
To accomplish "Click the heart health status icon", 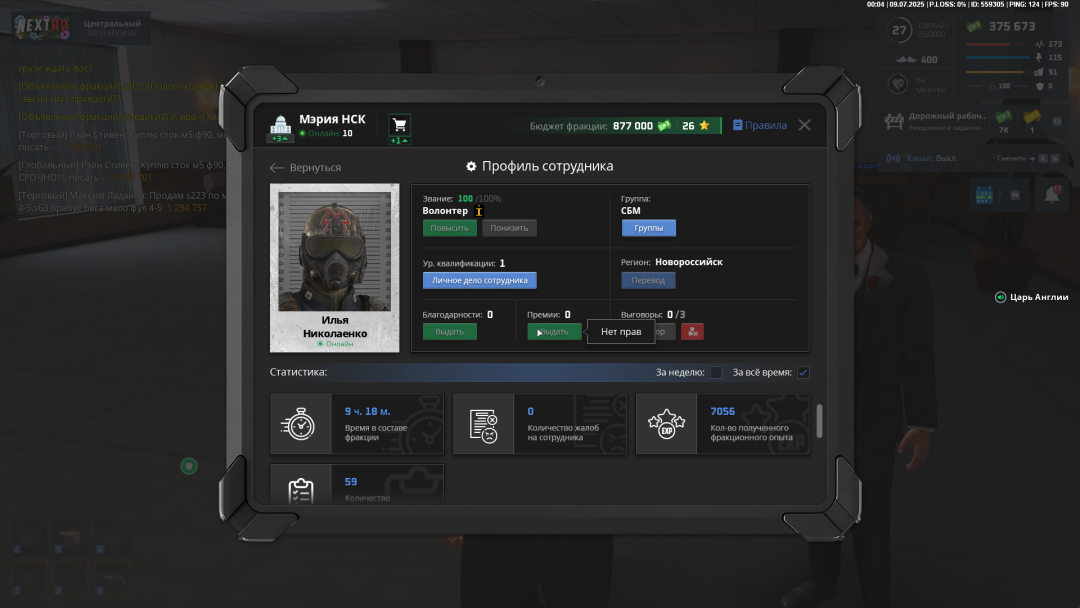I will [x=897, y=84].
